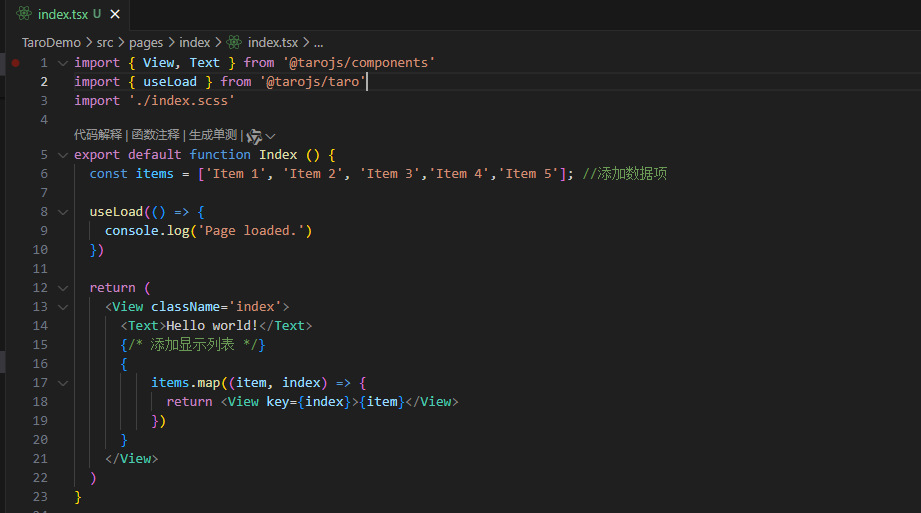Collapse the return block on line 12

point(63,288)
